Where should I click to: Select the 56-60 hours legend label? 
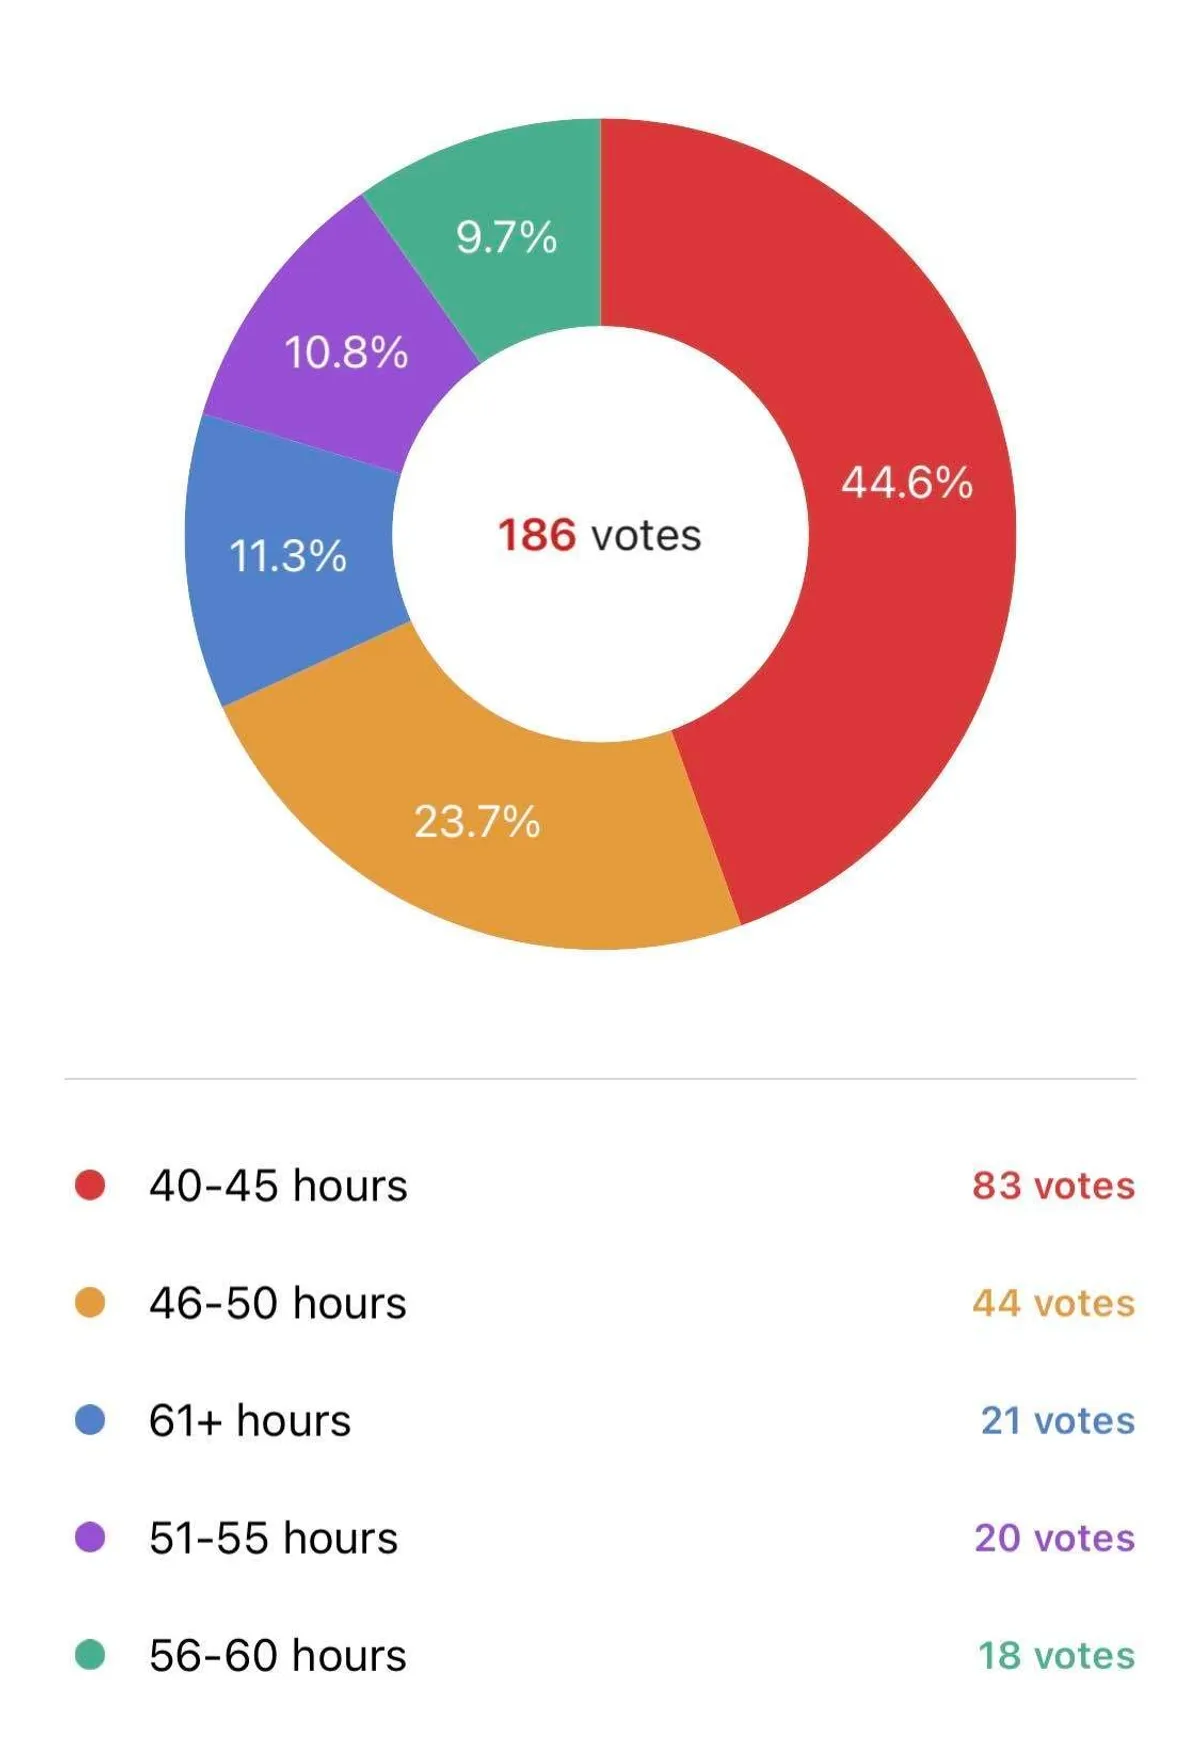(x=278, y=1656)
